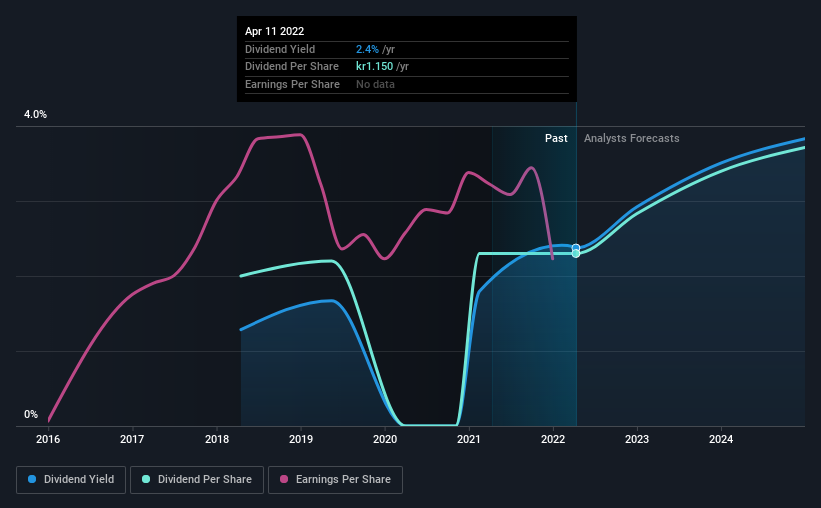821x508 pixels.
Task: Click the kr1.150 dividend per share value
Action: [x=374, y=67]
